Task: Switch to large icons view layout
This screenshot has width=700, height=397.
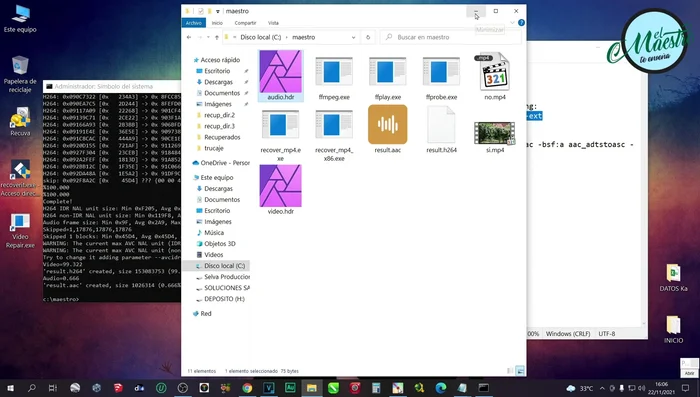Action: pyautogui.click(x=520, y=371)
